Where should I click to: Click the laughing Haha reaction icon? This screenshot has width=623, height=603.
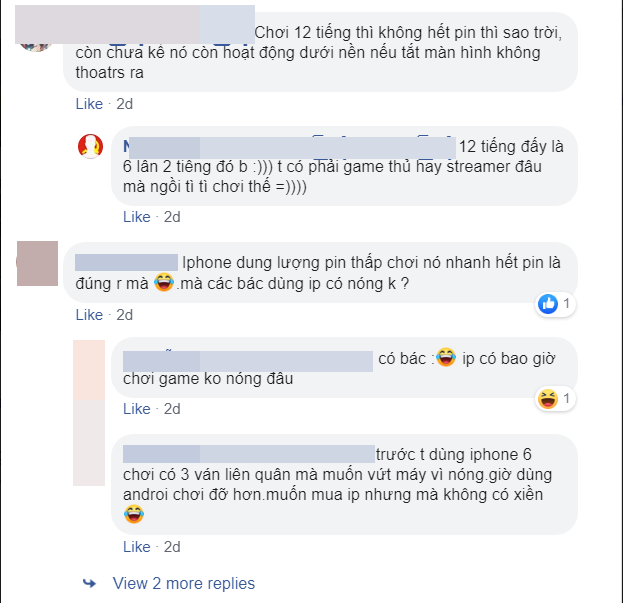pyautogui.click(x=548, y=399)
